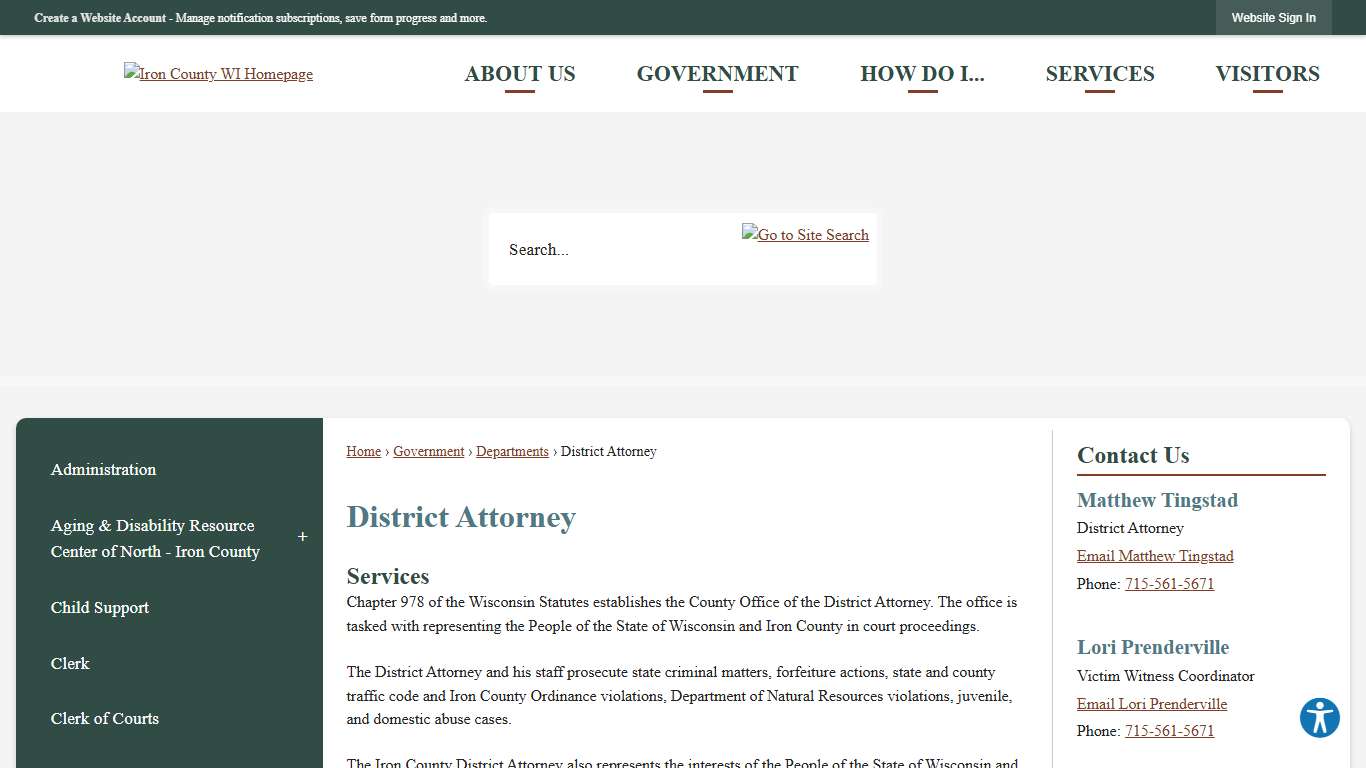1366x768 pixels.
Task: Select Child Support in the sidebar
Action: (99, 608)
